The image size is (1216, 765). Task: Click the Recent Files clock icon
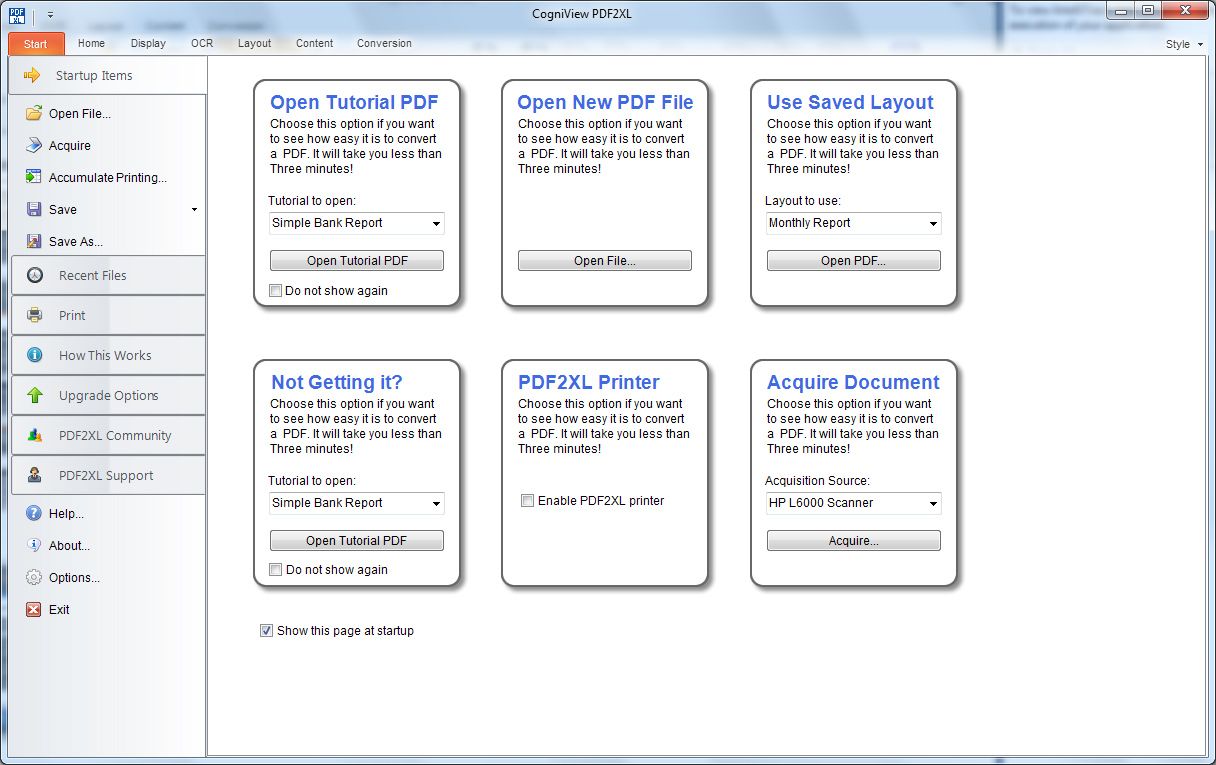click(x=35, y=275)
